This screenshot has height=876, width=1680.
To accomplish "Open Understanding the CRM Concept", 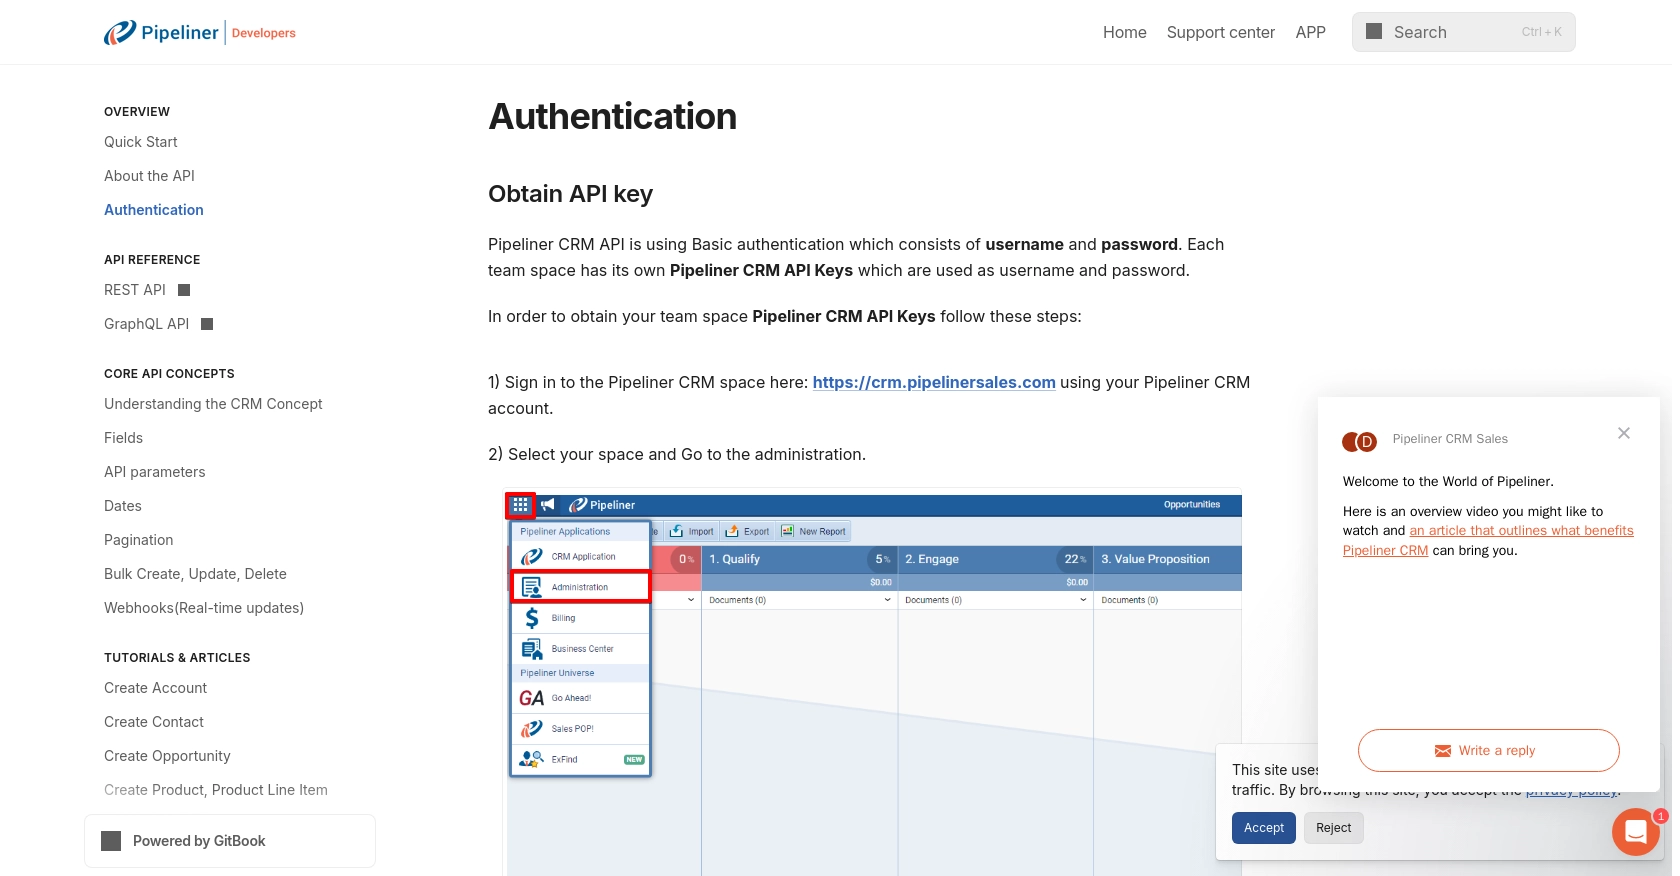I will 213,404.
